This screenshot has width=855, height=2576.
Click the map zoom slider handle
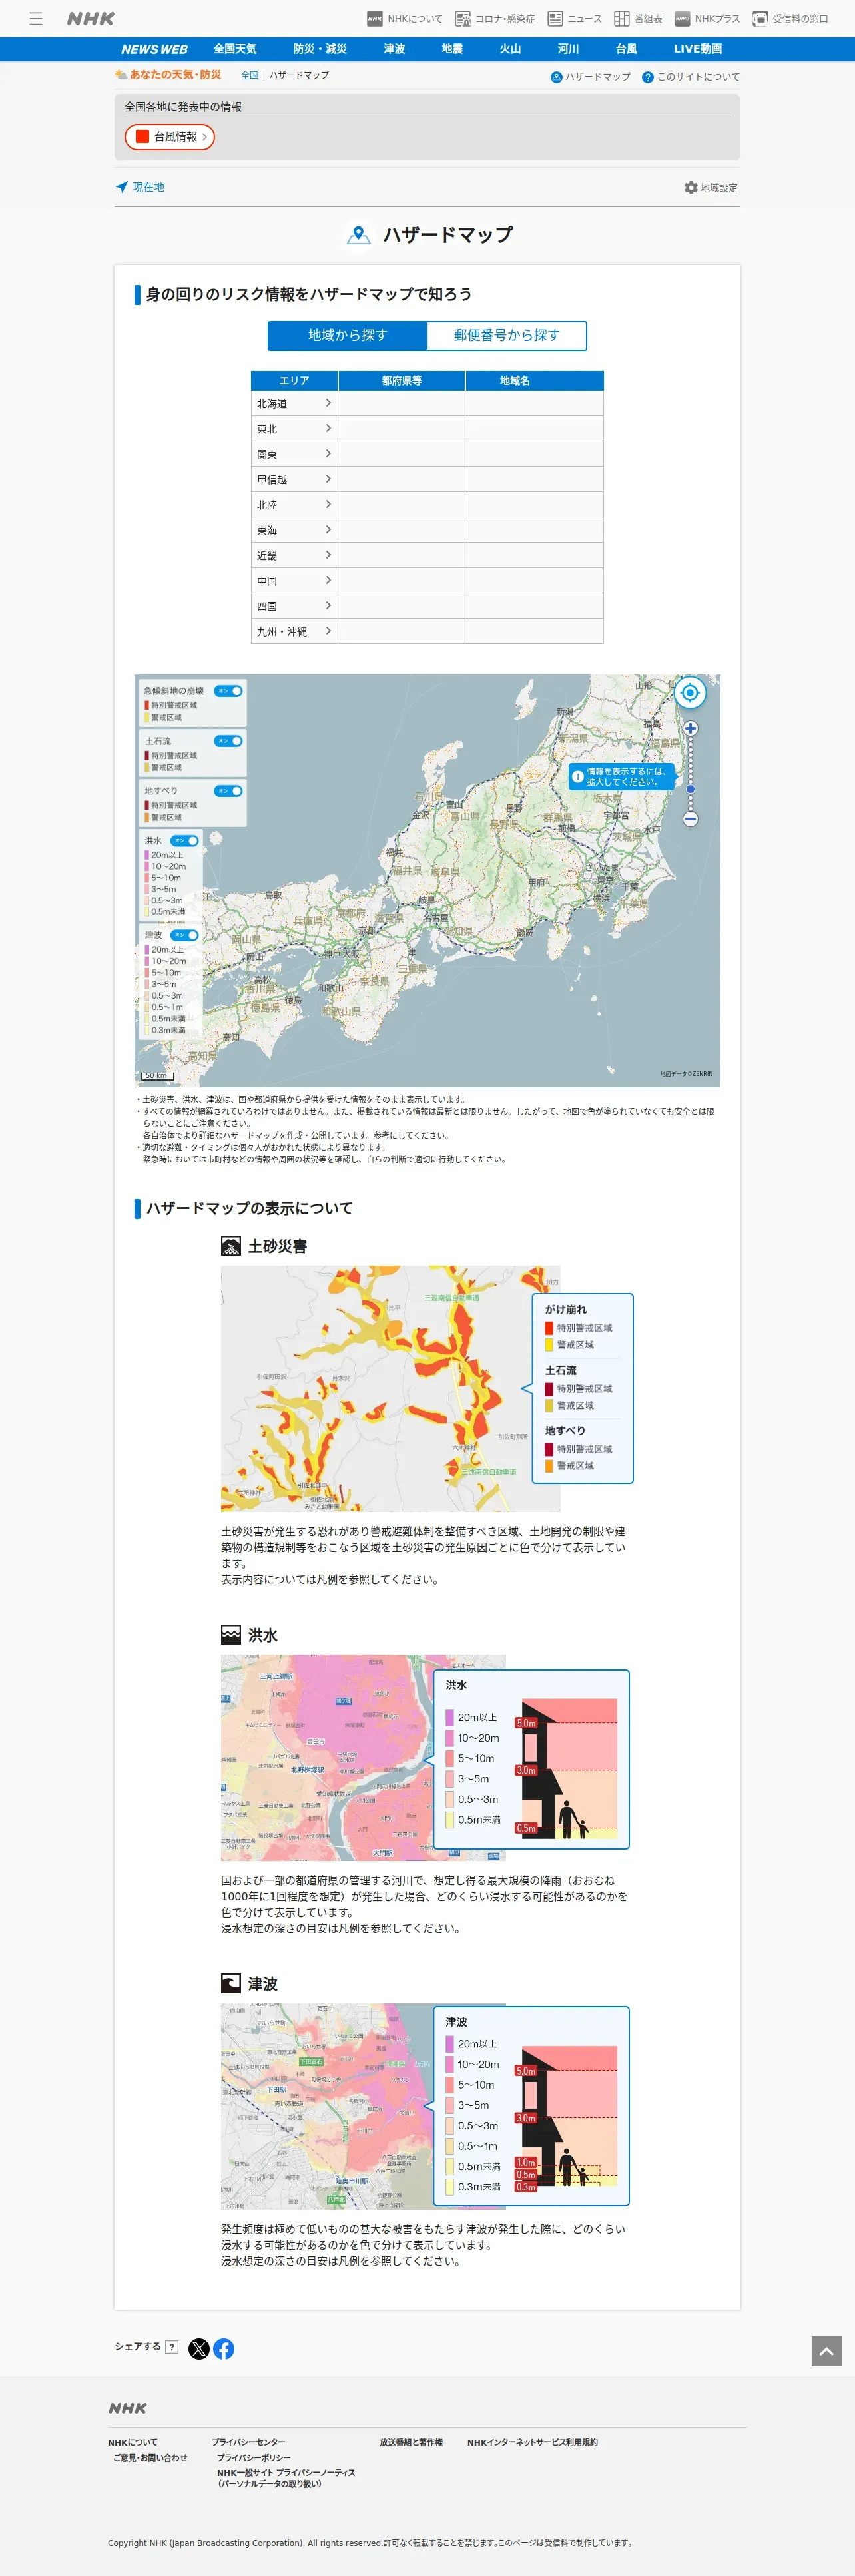click(690, 789)
